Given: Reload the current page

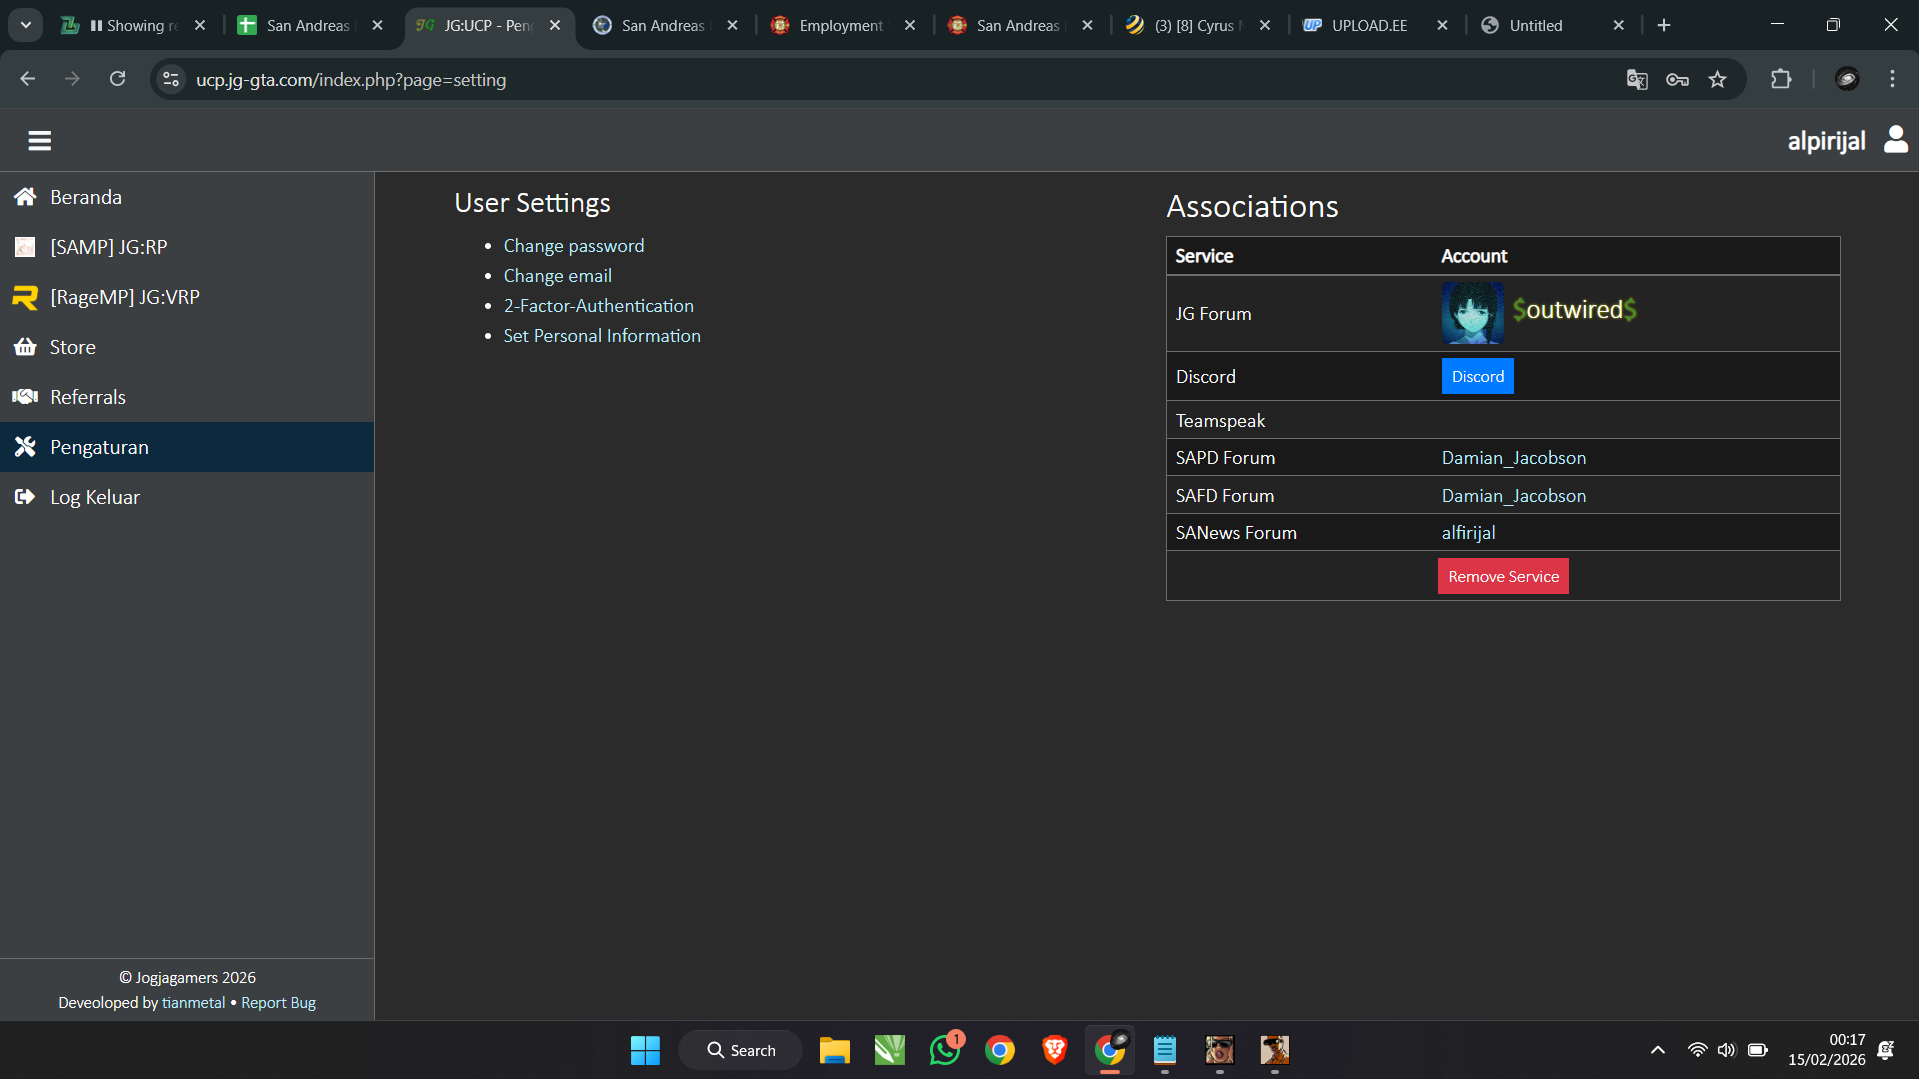Looking at the screenshot, I should 118,80.
